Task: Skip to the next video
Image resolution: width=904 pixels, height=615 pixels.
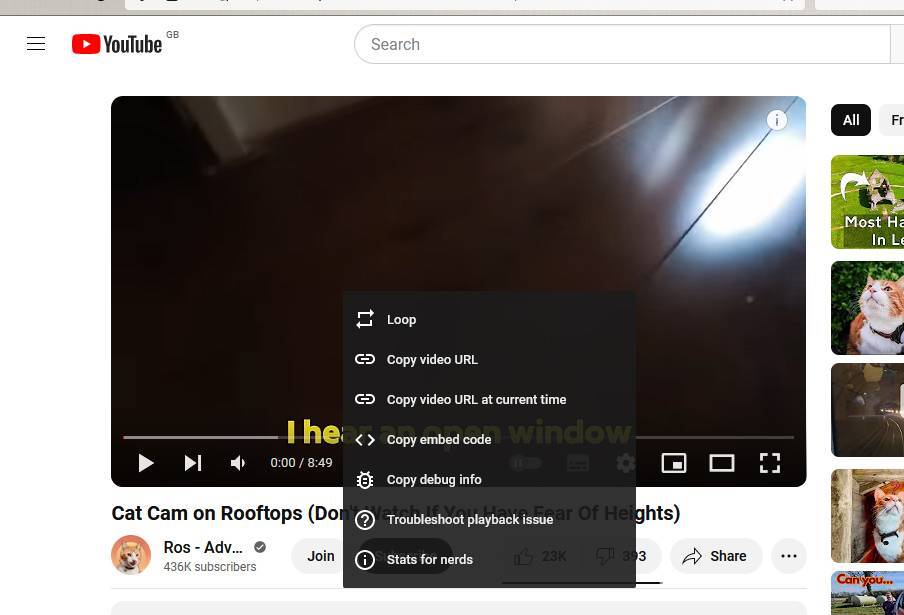Action: coord(193,463)
